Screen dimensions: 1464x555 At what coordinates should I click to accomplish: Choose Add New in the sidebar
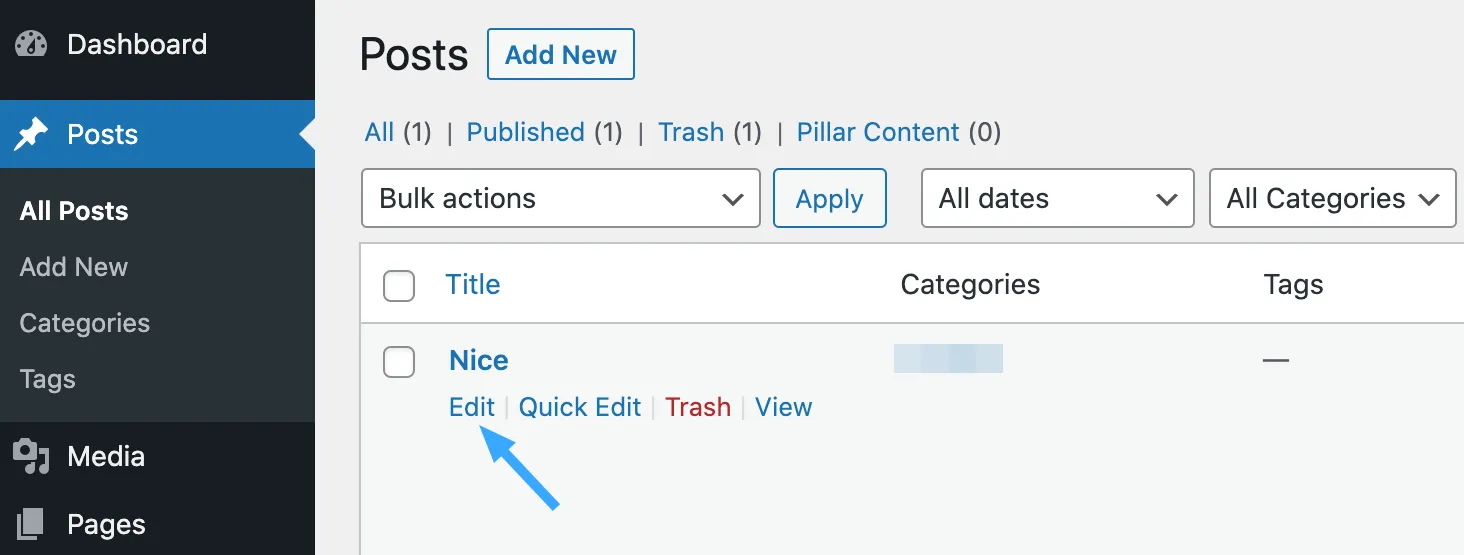[x=74, y=267]
